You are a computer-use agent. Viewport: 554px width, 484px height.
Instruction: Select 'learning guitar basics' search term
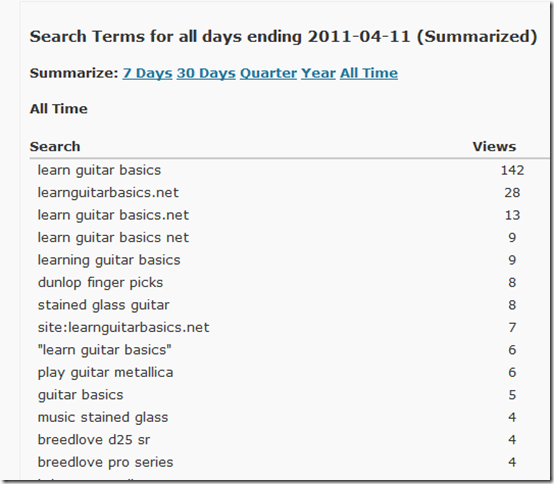(x=109, y=260)
